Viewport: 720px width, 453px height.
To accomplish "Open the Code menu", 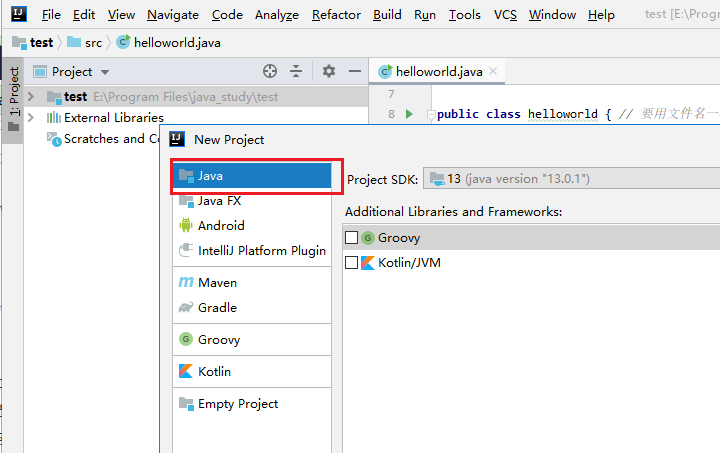I will 227,15.
